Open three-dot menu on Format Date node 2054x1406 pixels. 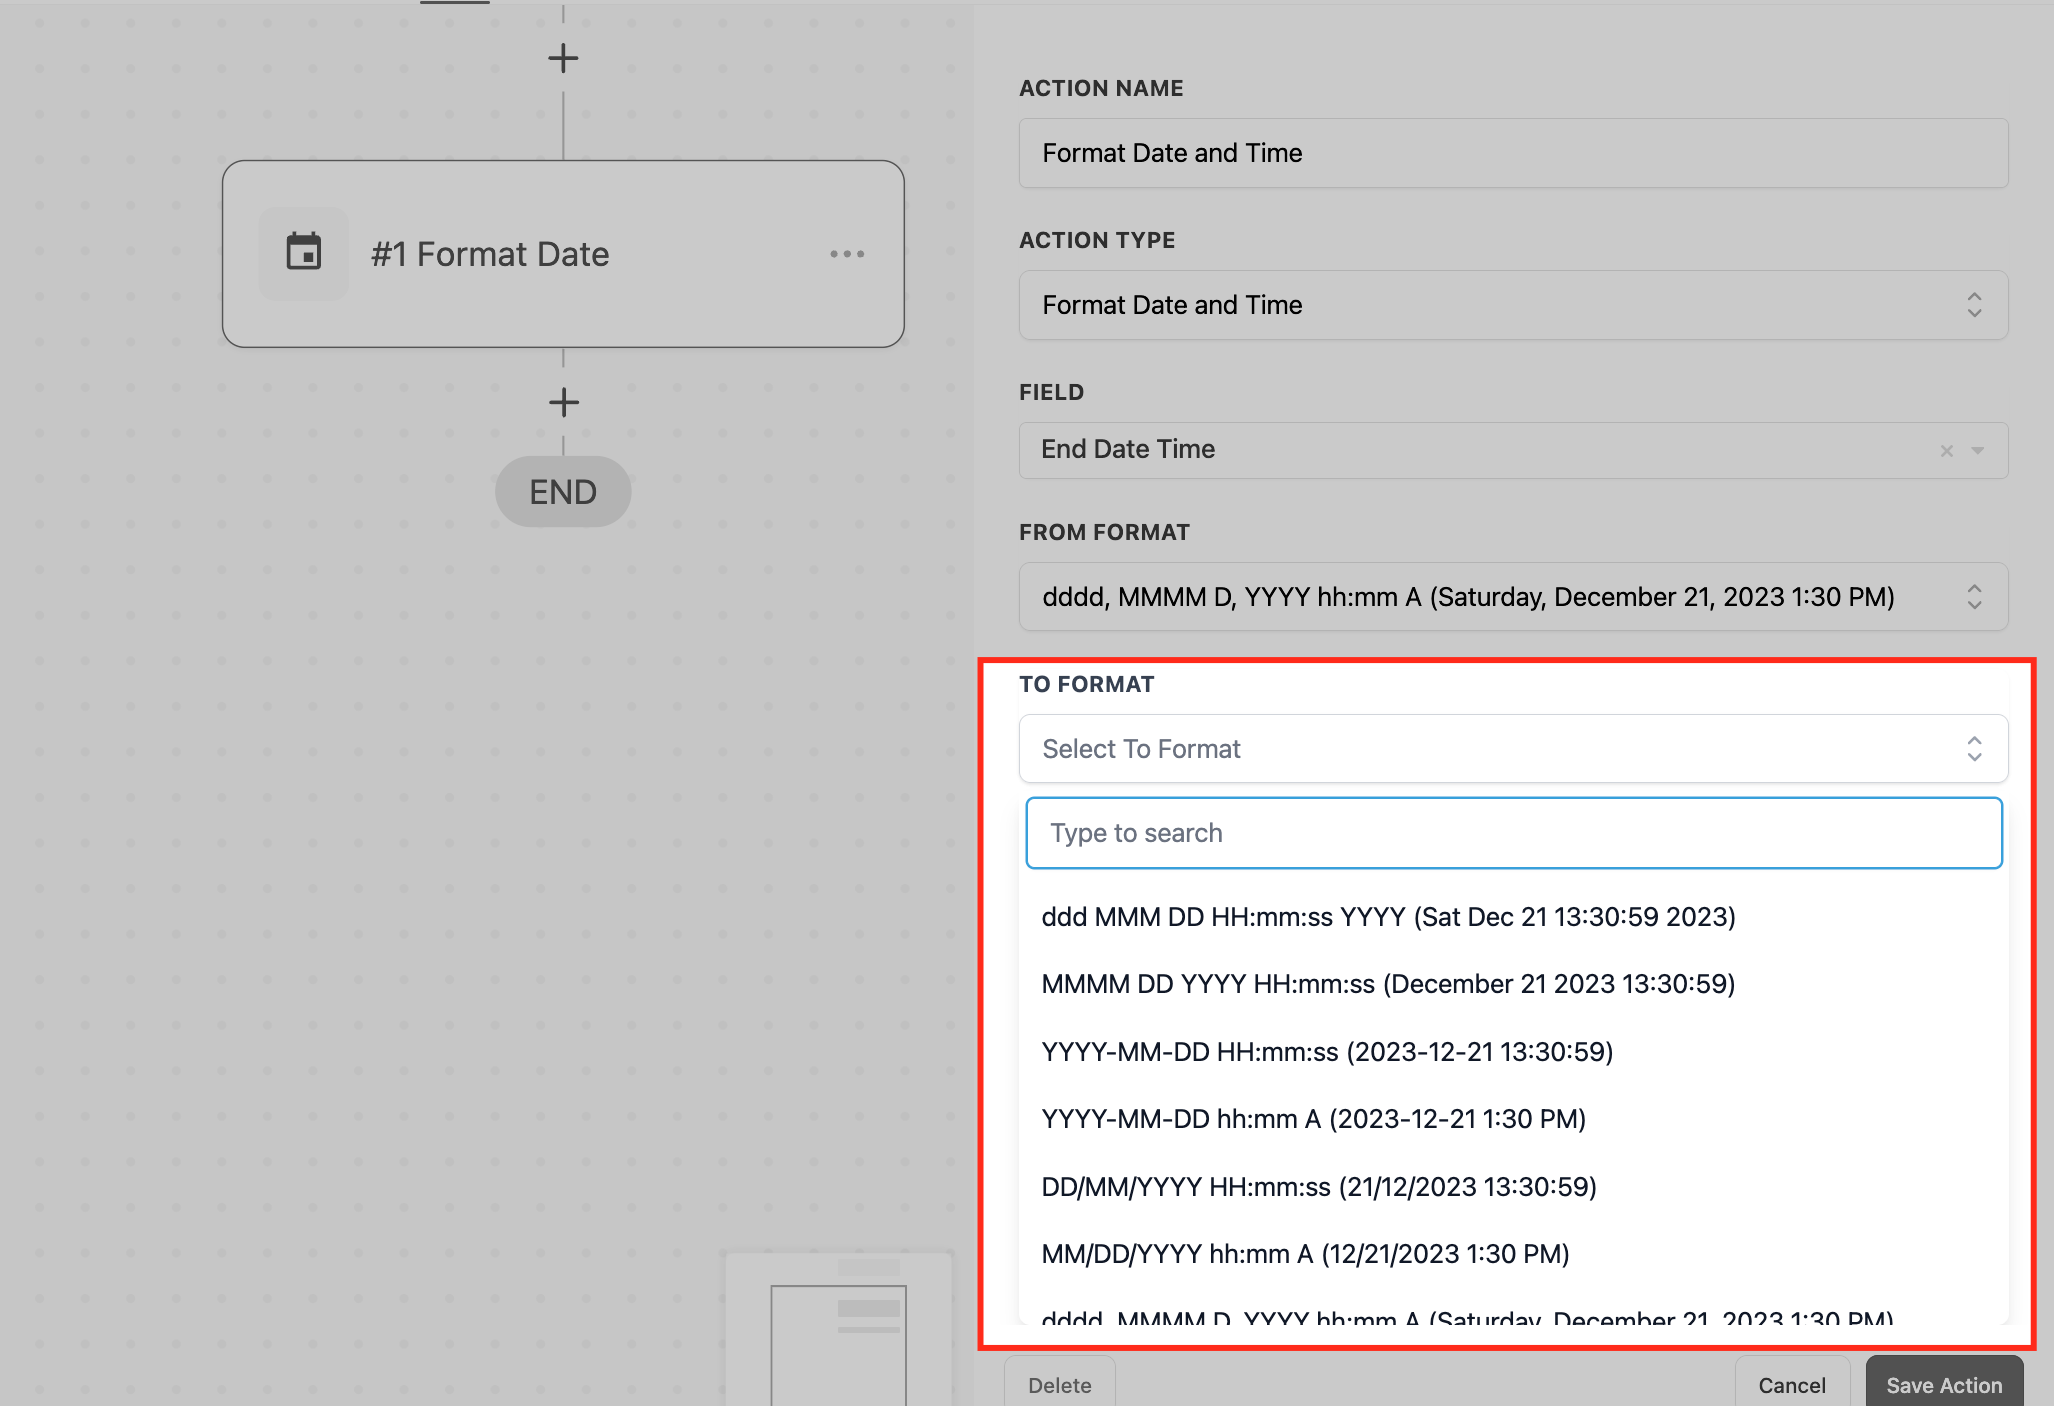pos(846,254)
